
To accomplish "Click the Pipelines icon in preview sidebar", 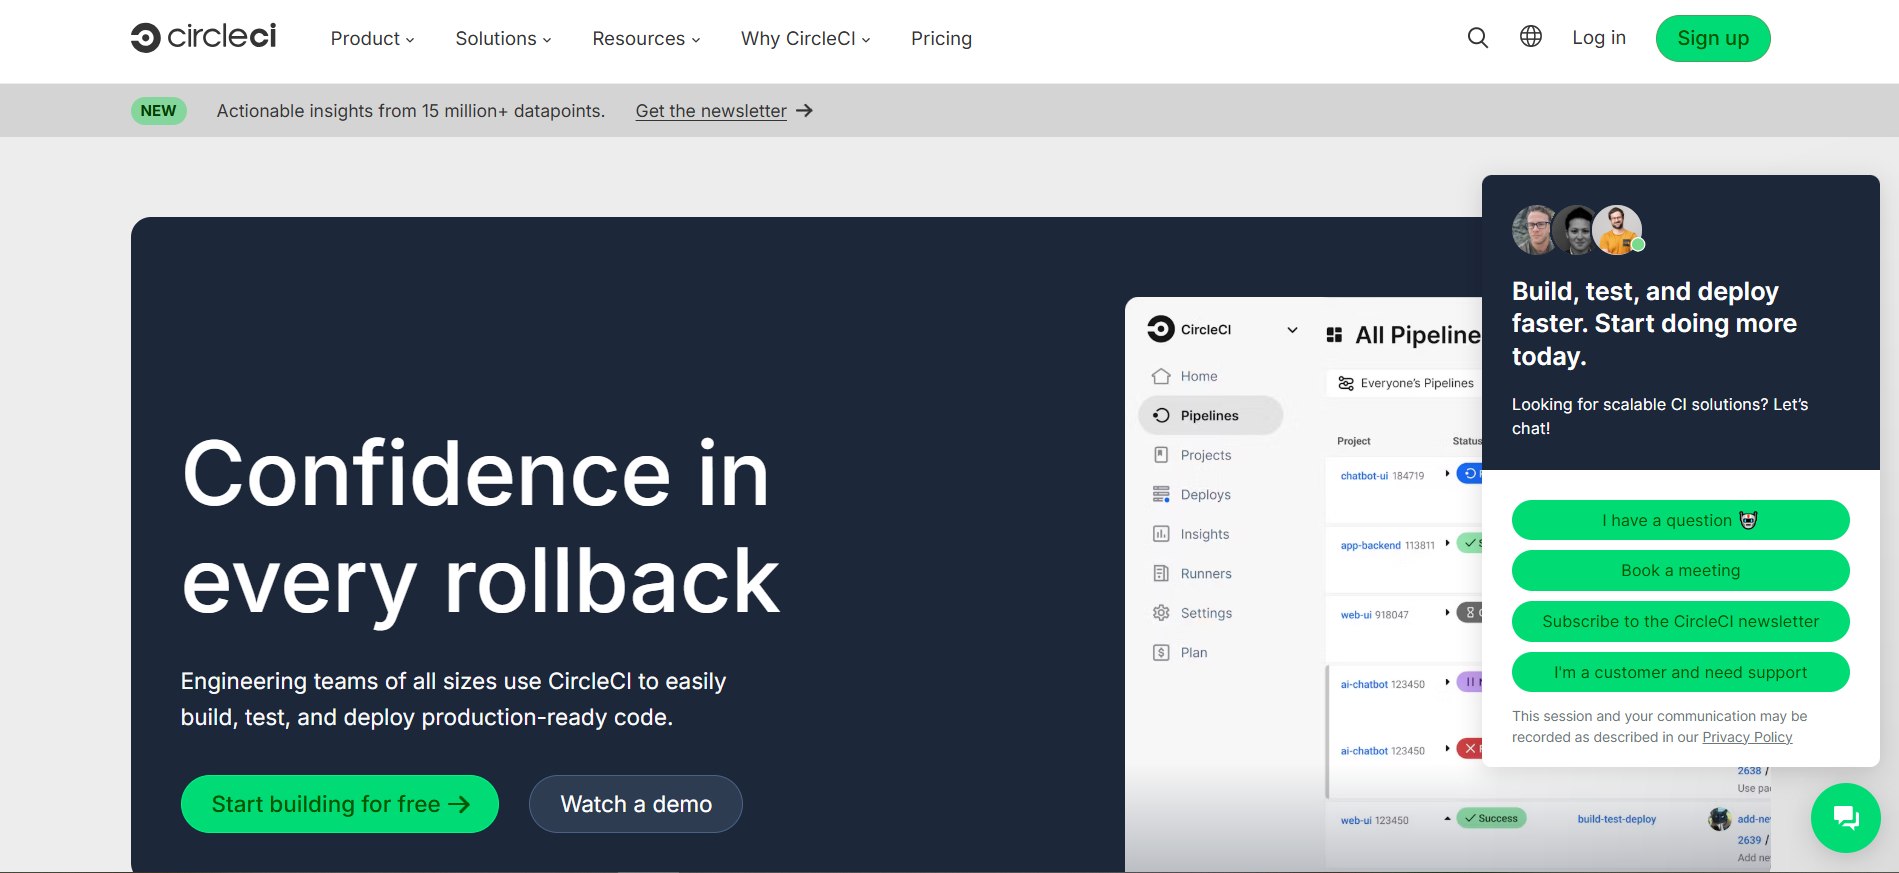I will pos(1161,415).
